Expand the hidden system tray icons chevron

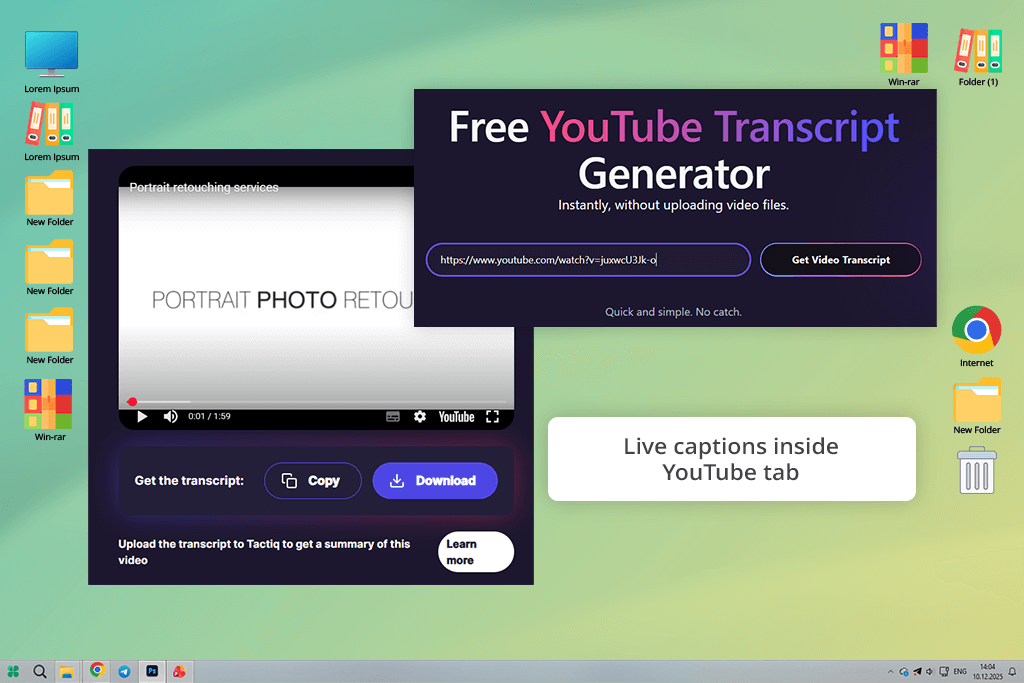point(890,671)
